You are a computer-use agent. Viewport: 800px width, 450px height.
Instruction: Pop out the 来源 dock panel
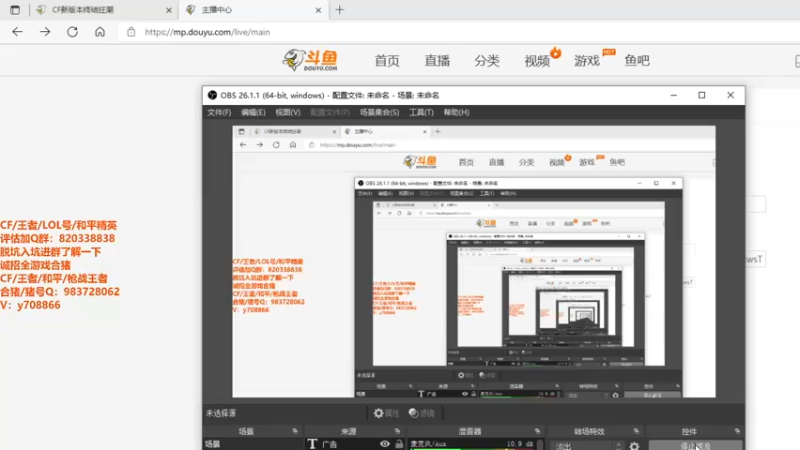(x=397, y=431)
